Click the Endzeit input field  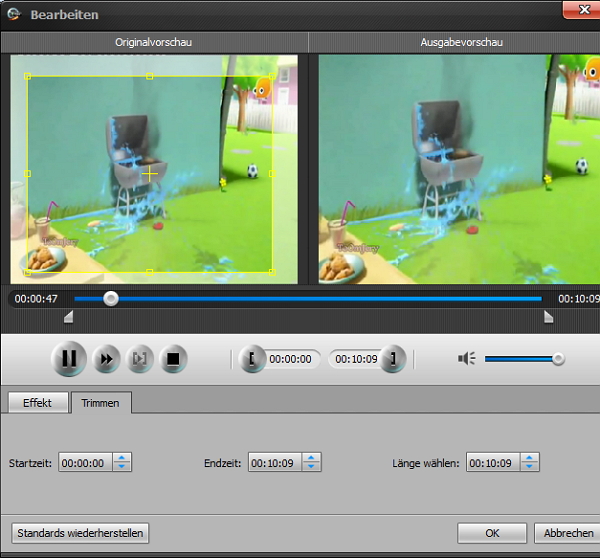point(275,462)
